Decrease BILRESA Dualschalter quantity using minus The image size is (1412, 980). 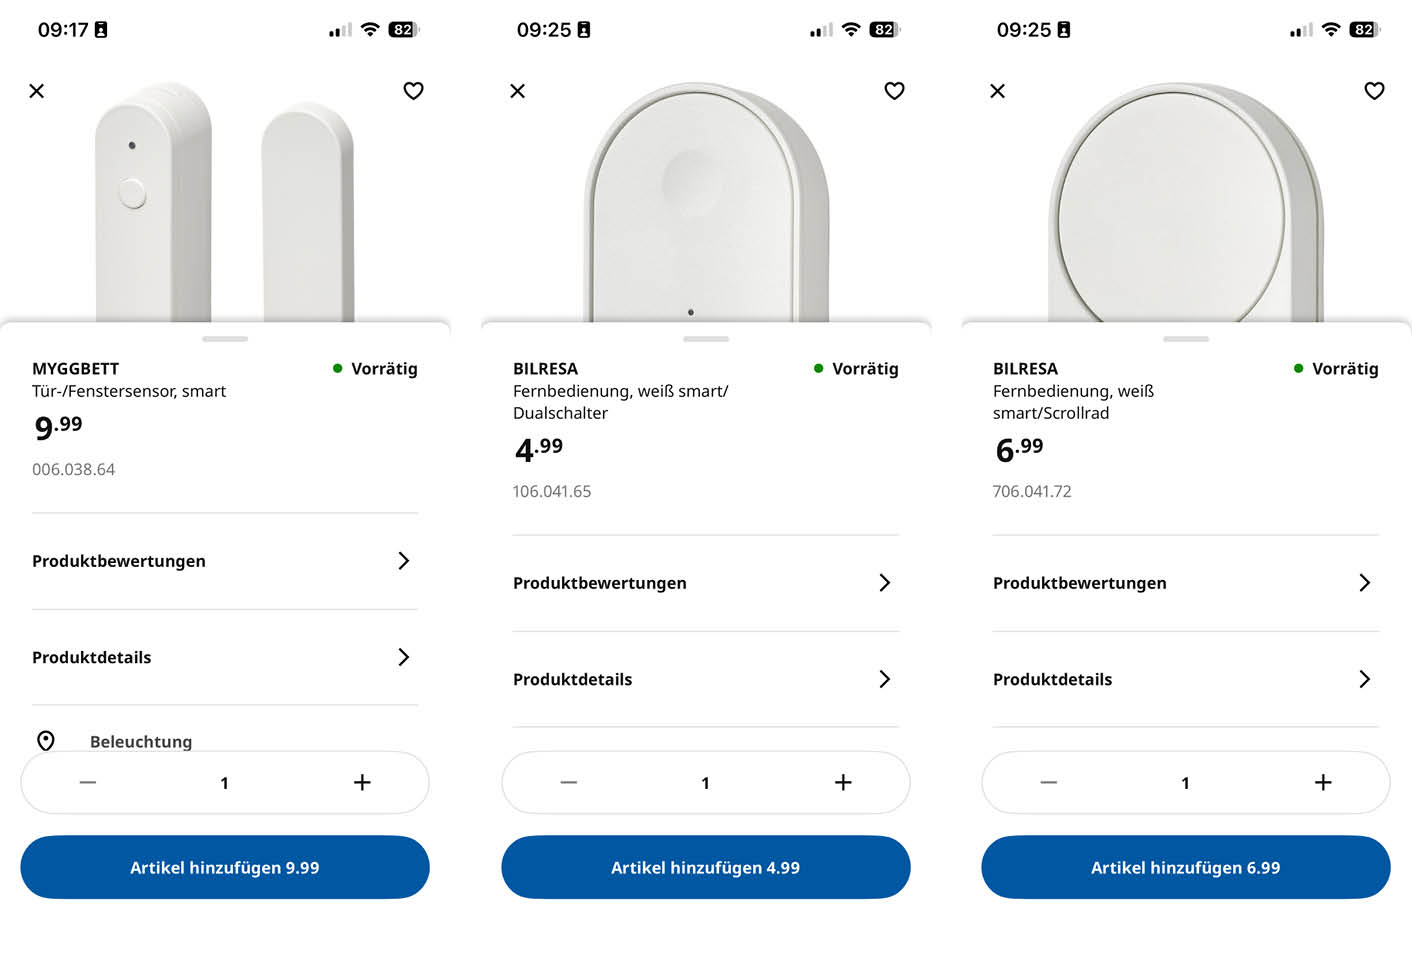pyautogui.click(x=568, y=783)
